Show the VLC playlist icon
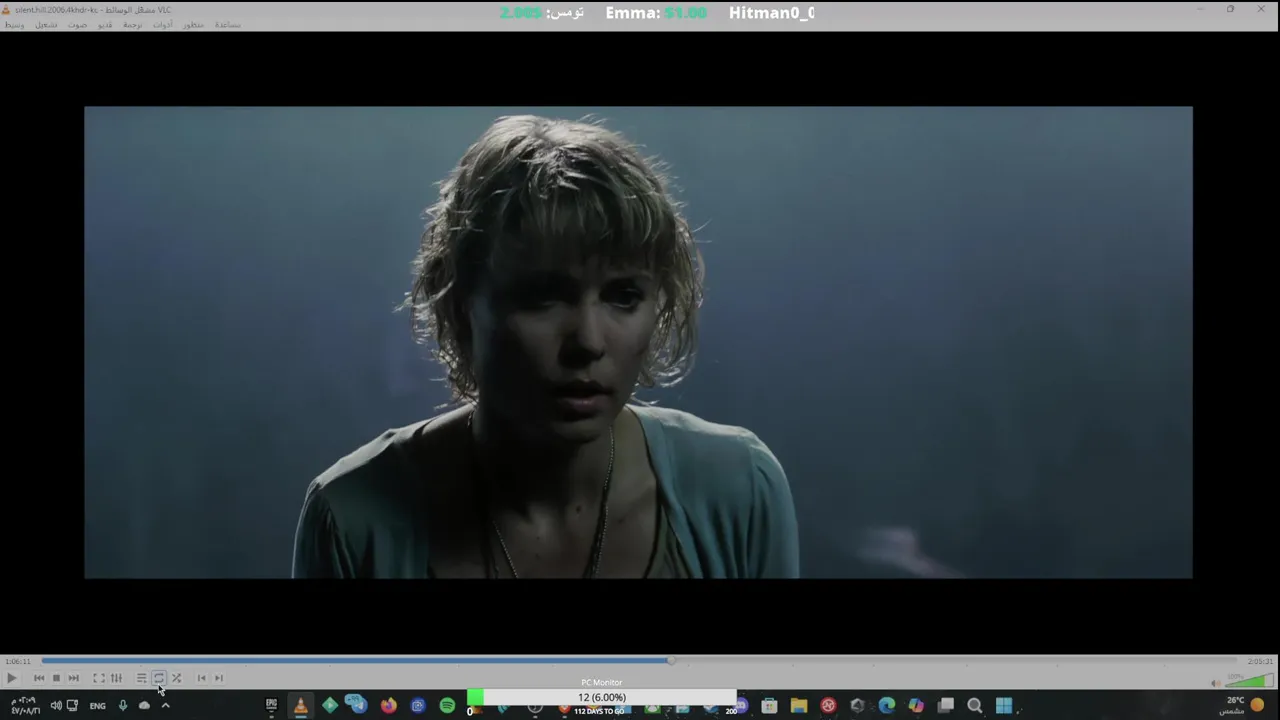The image size is (1280, 720). click(142, 678)
